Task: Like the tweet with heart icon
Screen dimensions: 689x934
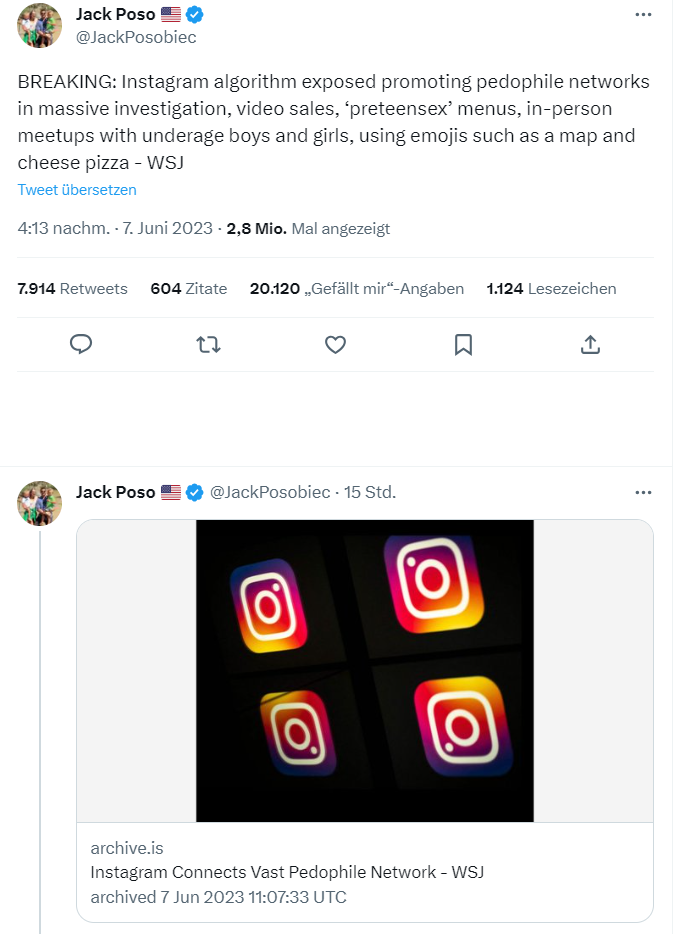Action: [336, 345]
